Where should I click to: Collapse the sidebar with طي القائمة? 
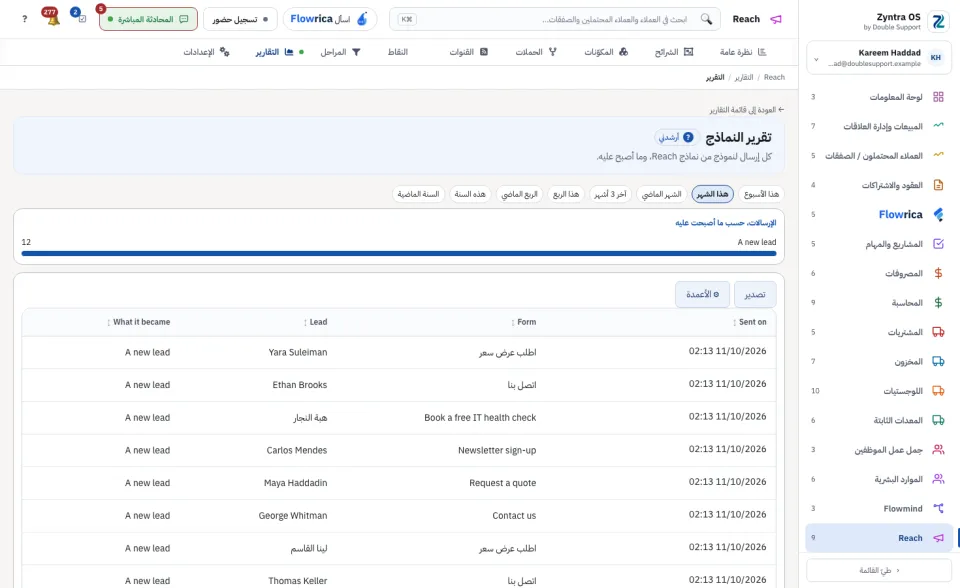point(879,570)
